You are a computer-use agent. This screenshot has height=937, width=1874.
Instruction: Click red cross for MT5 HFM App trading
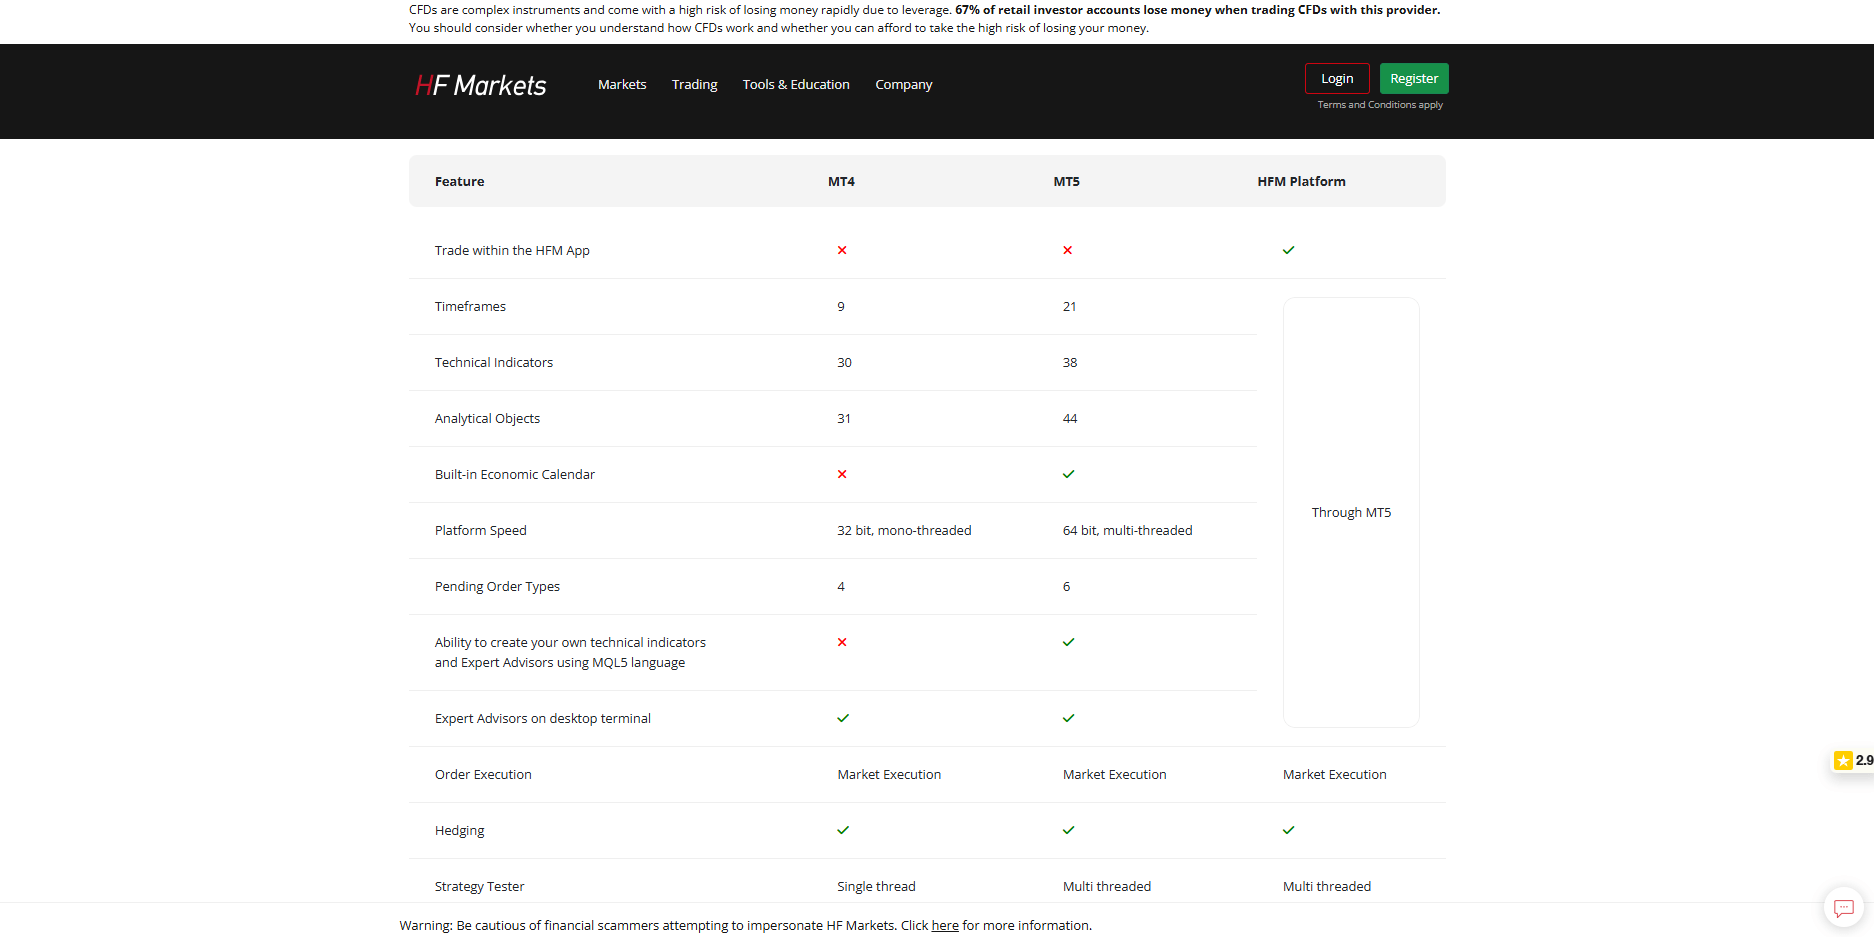coord(1068,250)
